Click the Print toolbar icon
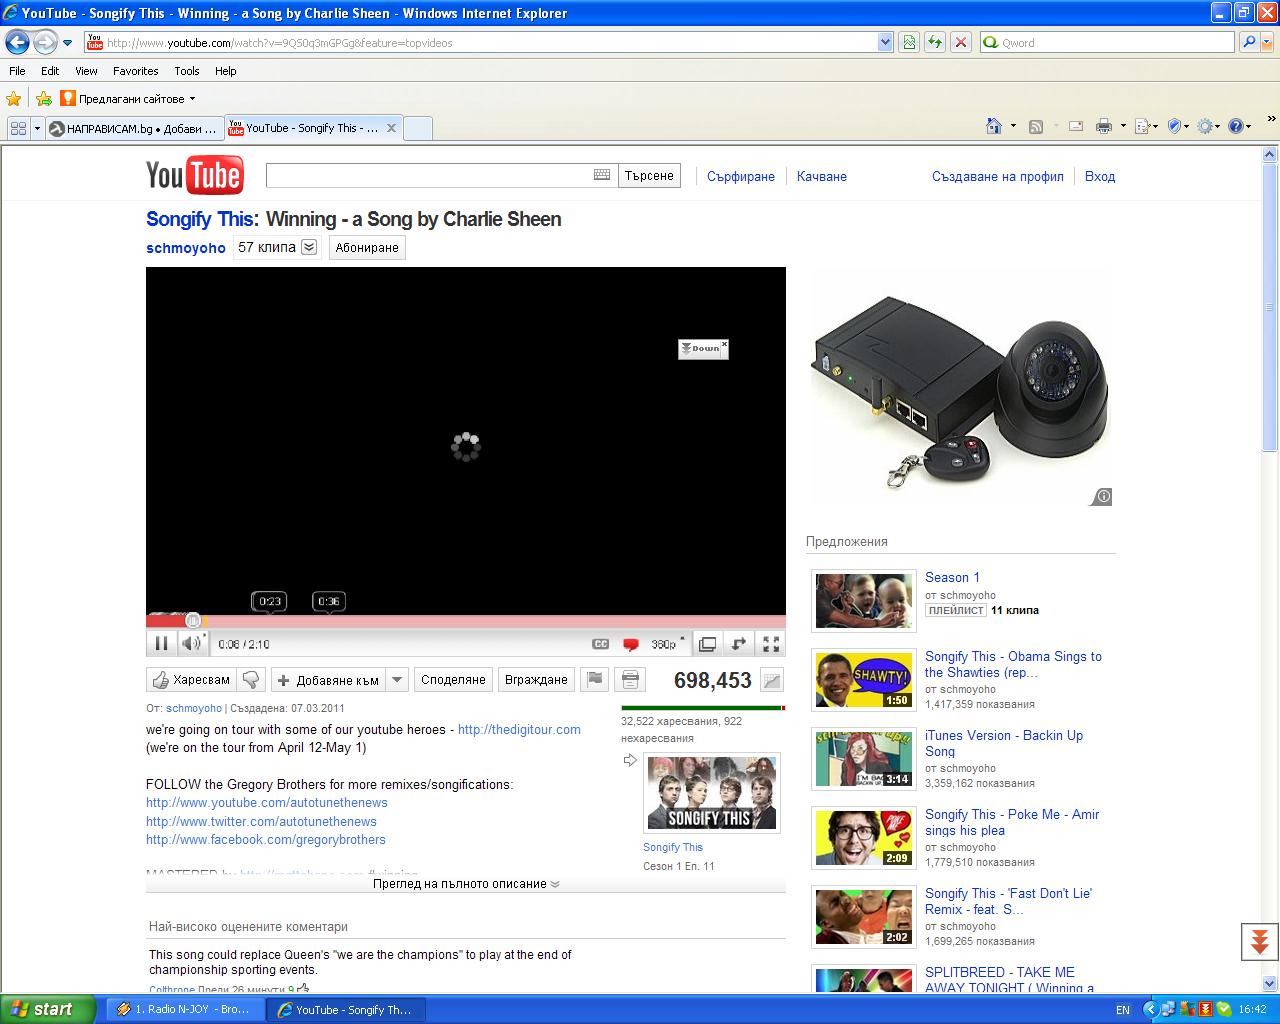Image resolution: width=1280 pixels, height=1024 pixels. (x=1103, y=126)
